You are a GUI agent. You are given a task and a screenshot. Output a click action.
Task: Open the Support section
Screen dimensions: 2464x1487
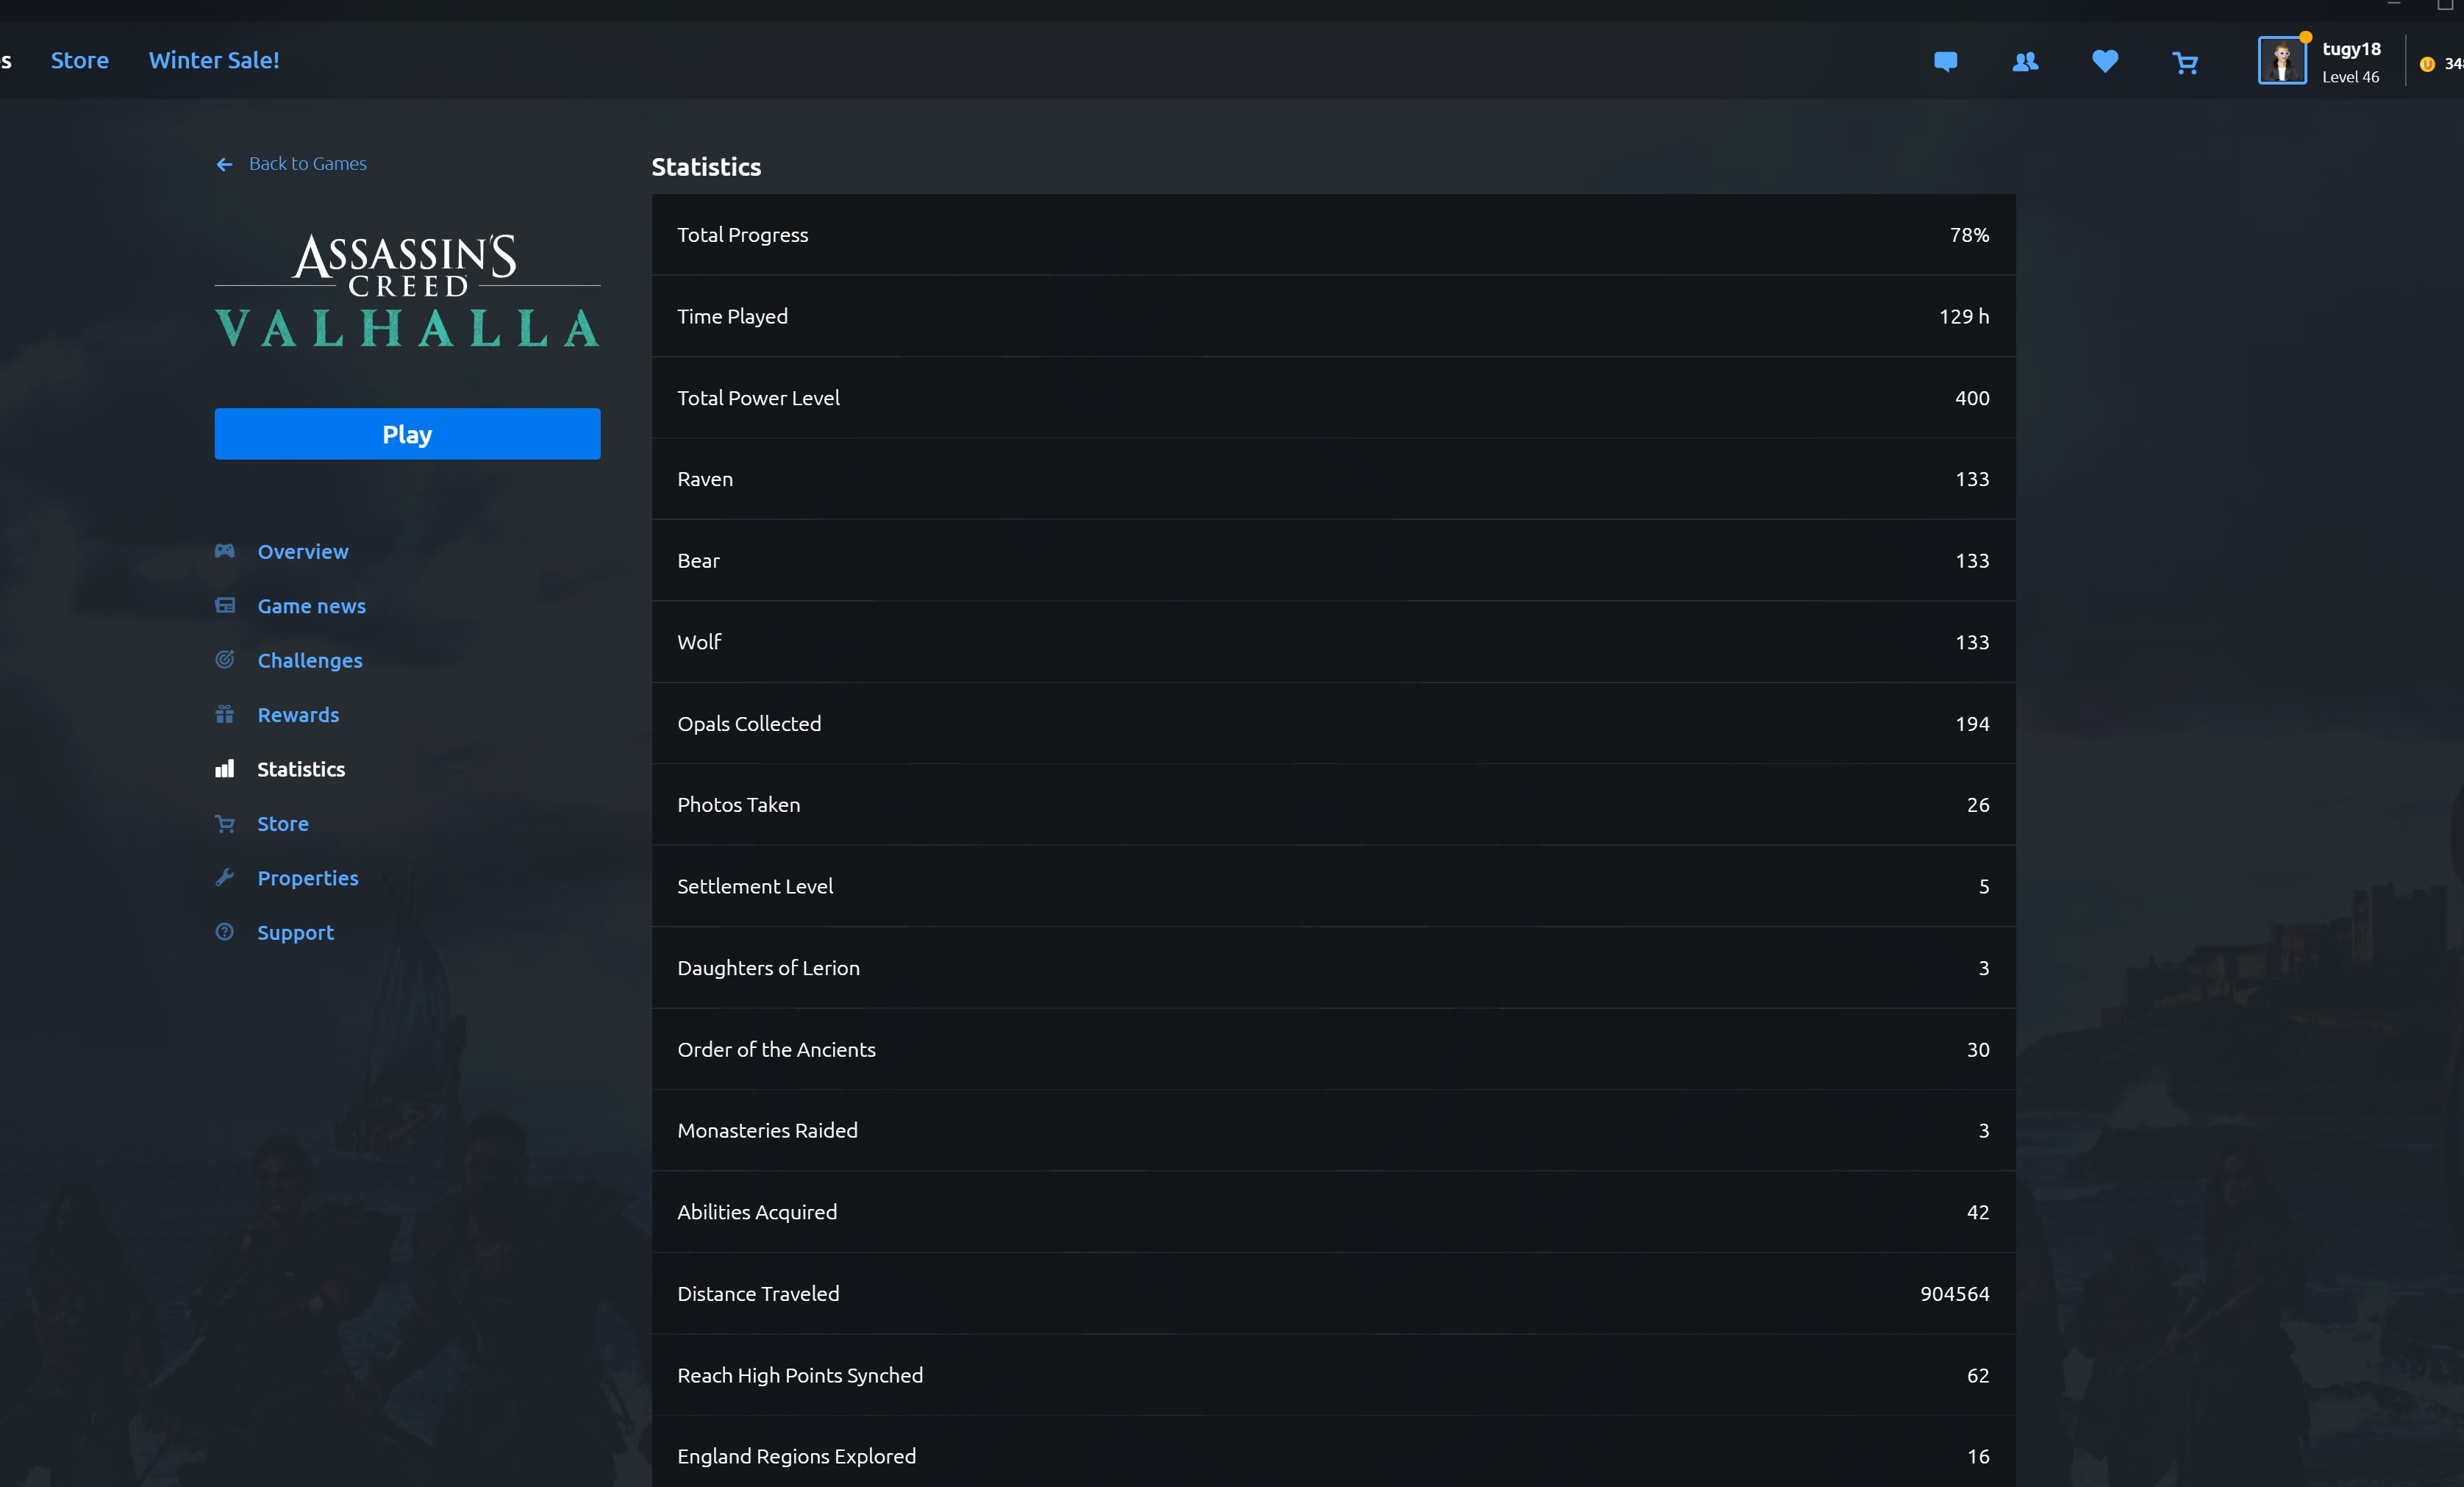coord(296,932)
